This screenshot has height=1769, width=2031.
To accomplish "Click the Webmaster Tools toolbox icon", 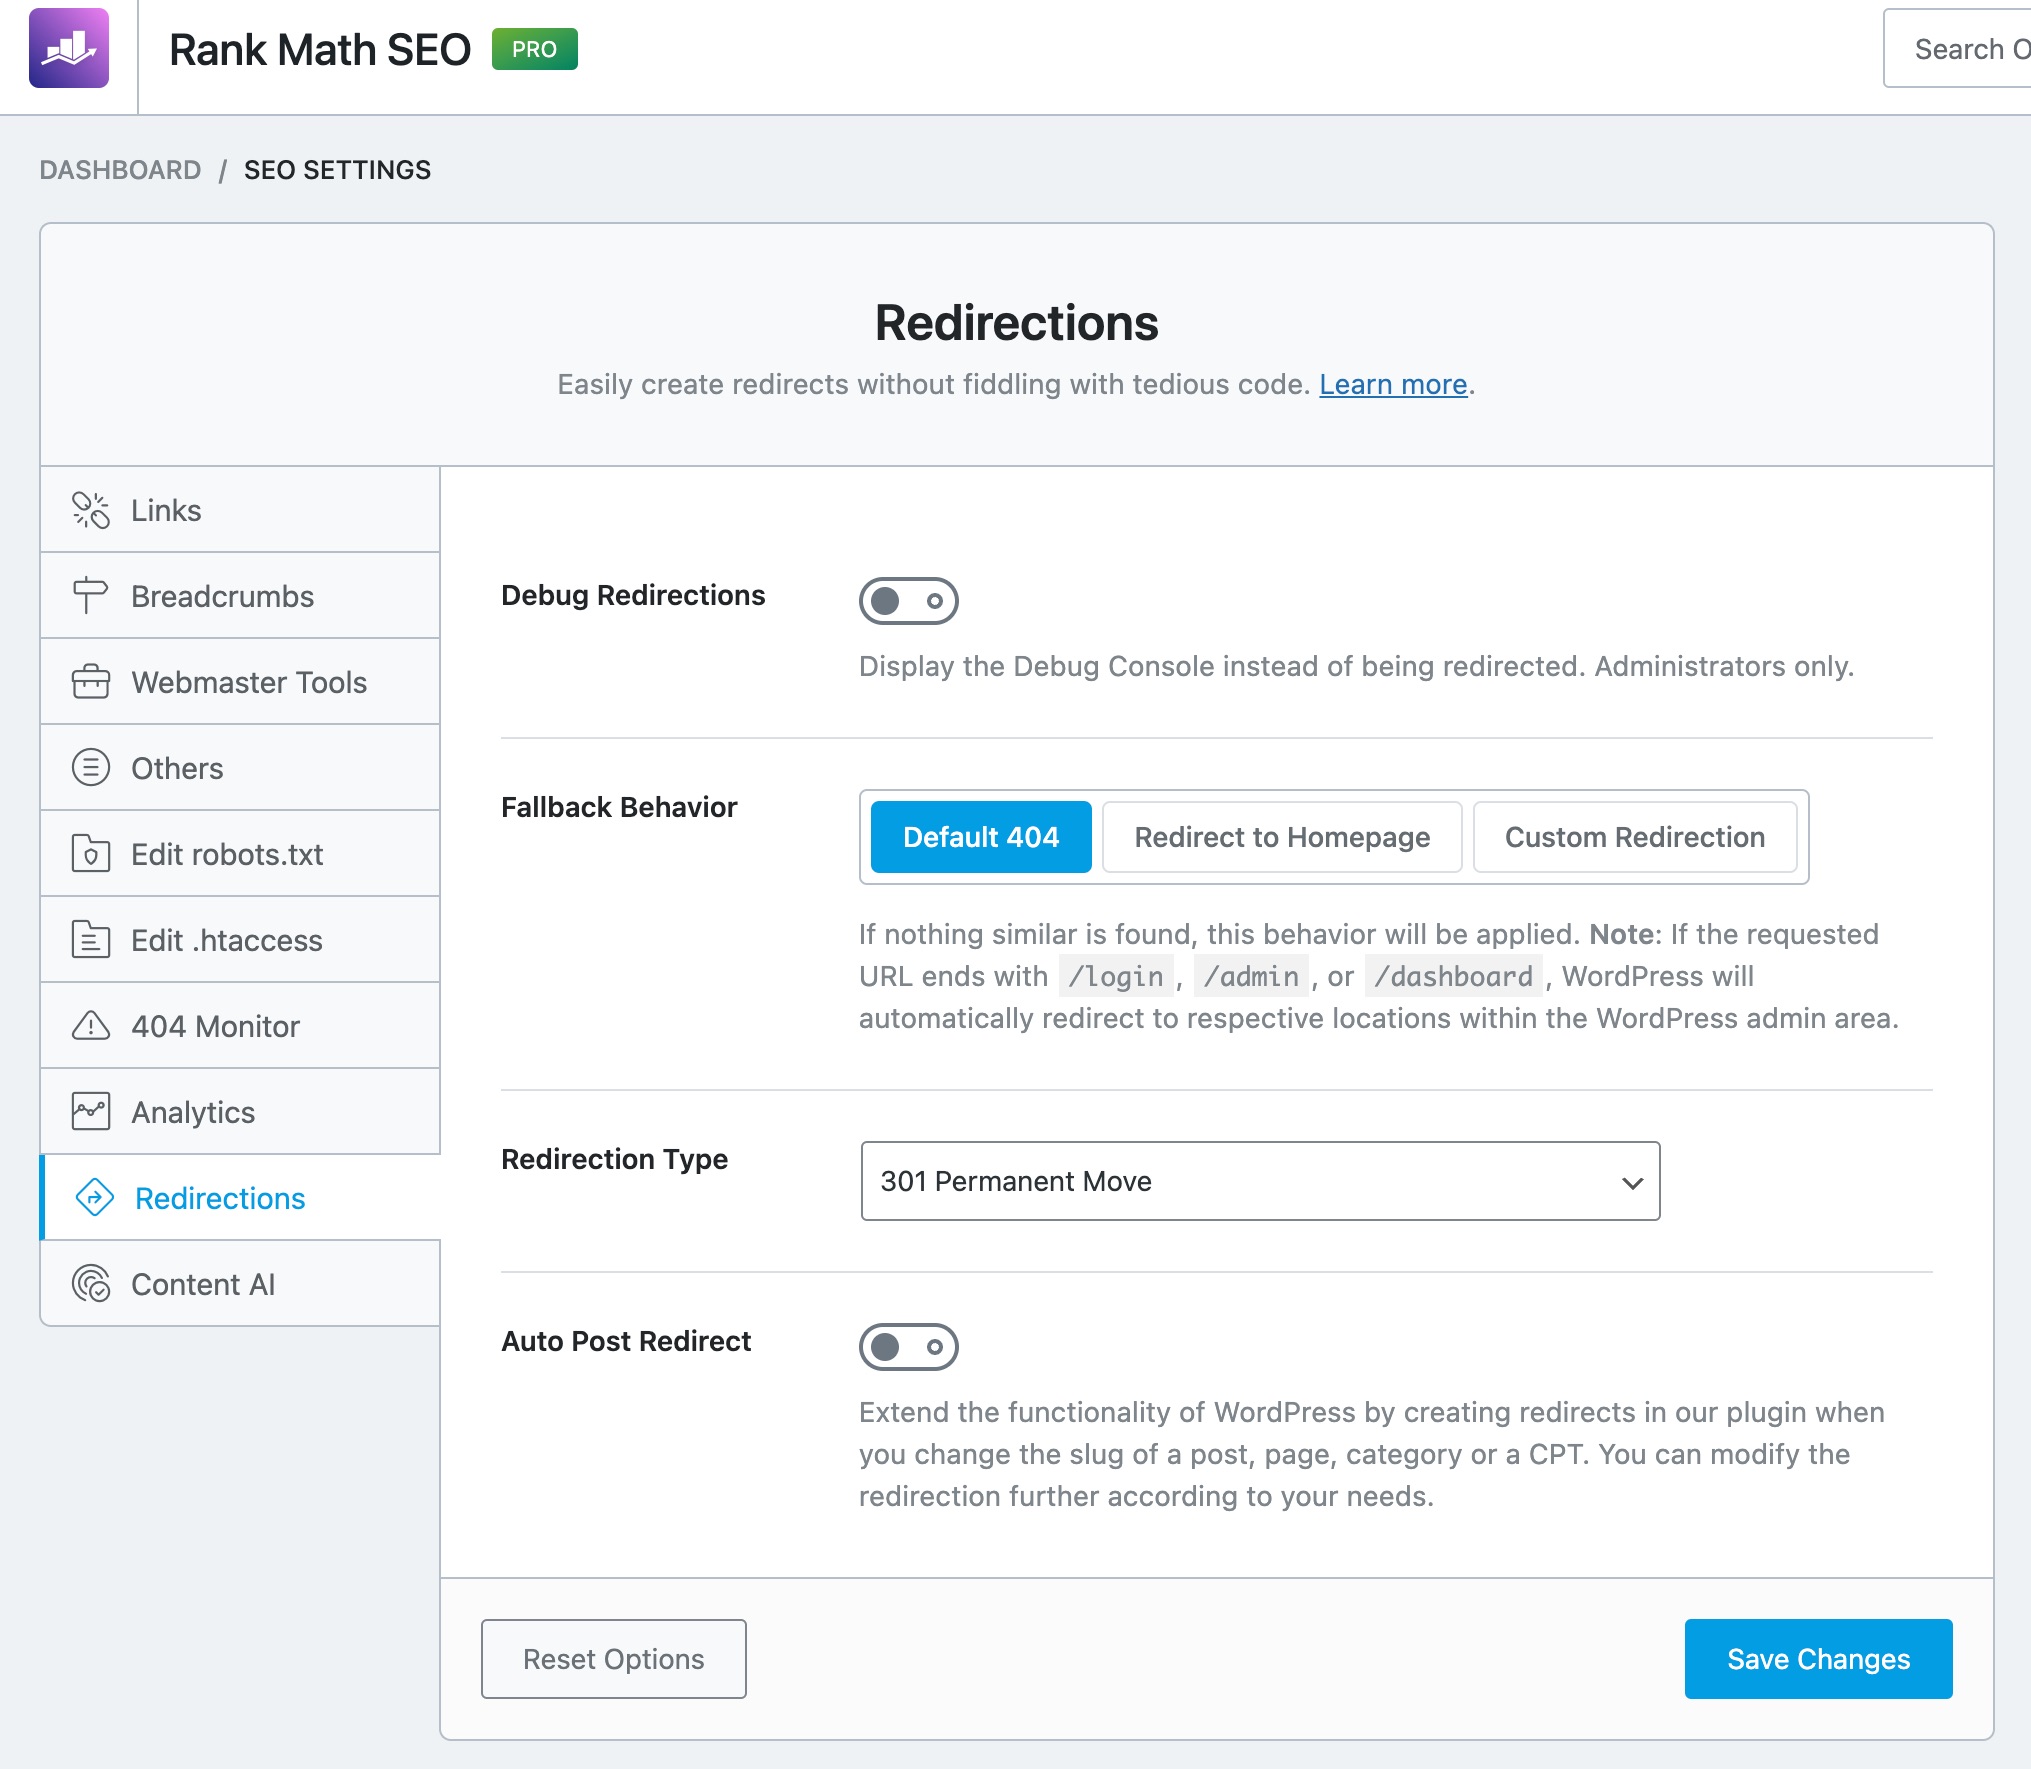I will (91, 682).
